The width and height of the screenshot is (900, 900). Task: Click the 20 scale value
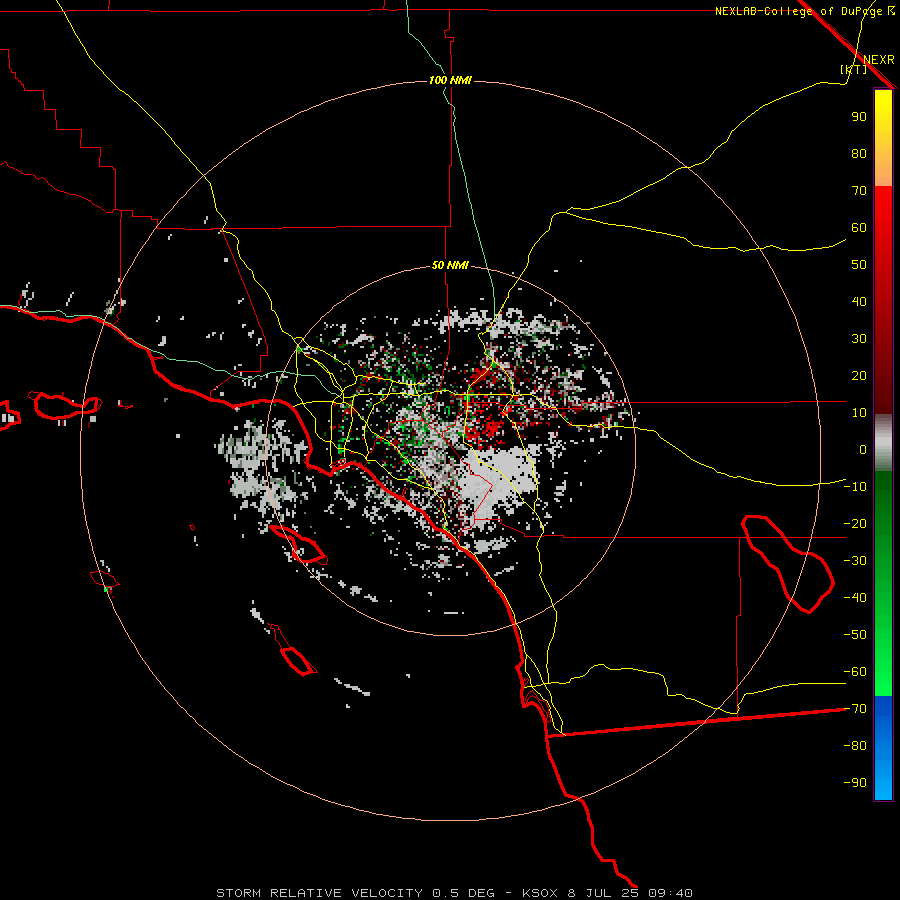pos(859,375)
